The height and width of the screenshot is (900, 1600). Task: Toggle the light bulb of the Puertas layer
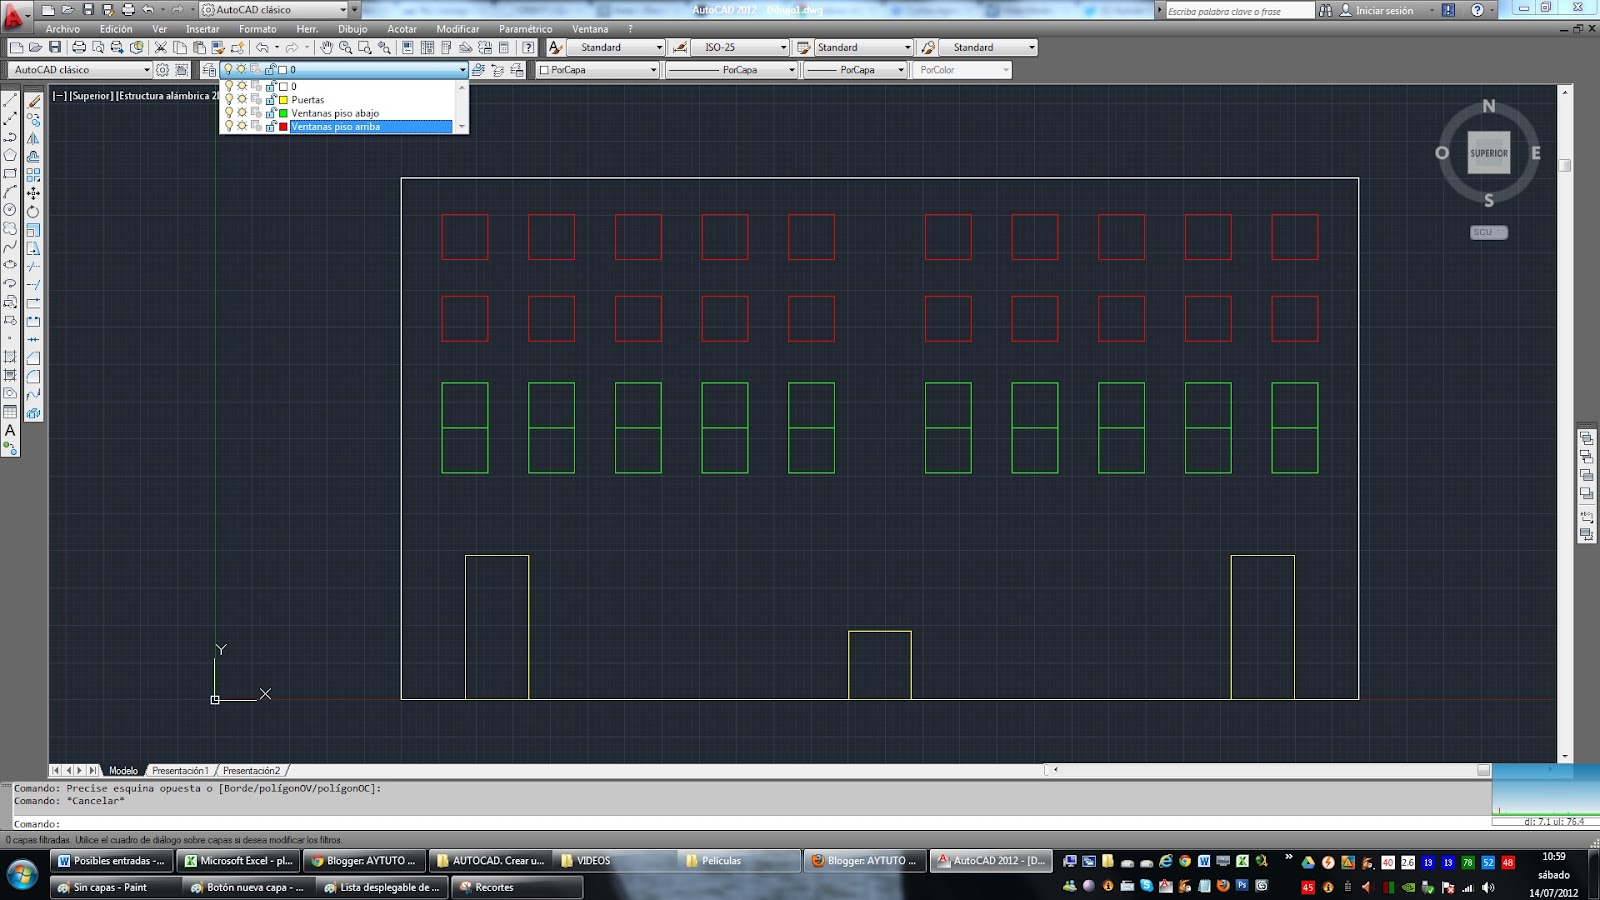coord(229,100)
